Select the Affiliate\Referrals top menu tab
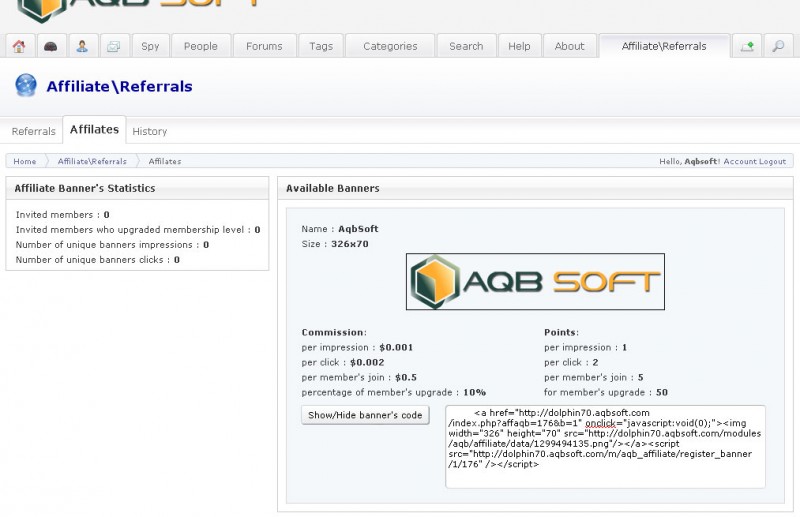Viewport: 800px width, 517px height. 664,46
